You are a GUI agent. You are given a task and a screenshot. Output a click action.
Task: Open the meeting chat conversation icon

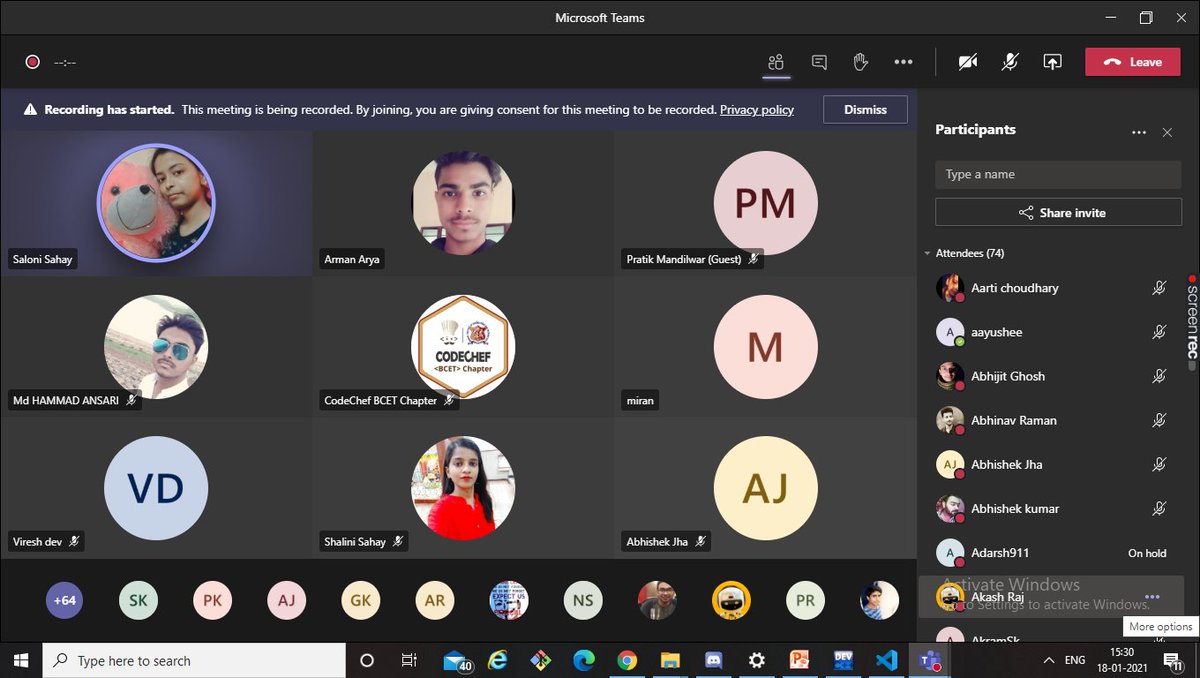point(819,62)
